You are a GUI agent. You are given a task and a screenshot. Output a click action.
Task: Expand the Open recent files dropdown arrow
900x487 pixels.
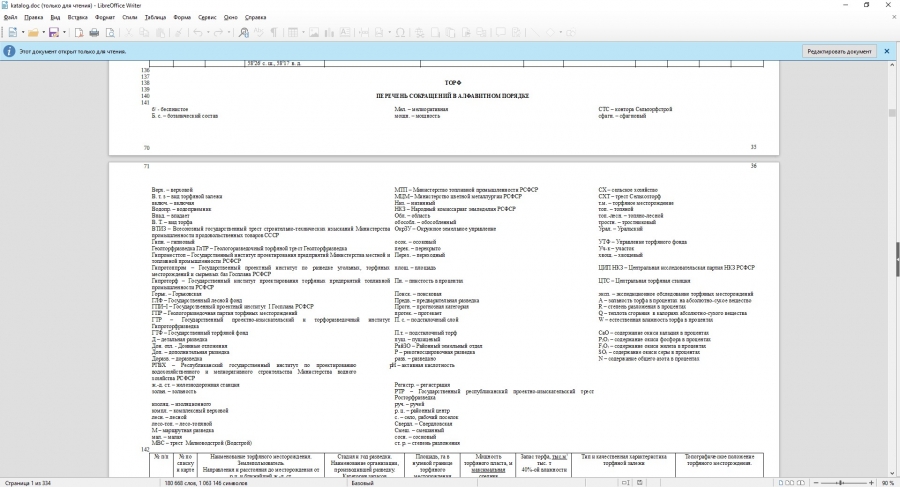(x=43, y=33)
